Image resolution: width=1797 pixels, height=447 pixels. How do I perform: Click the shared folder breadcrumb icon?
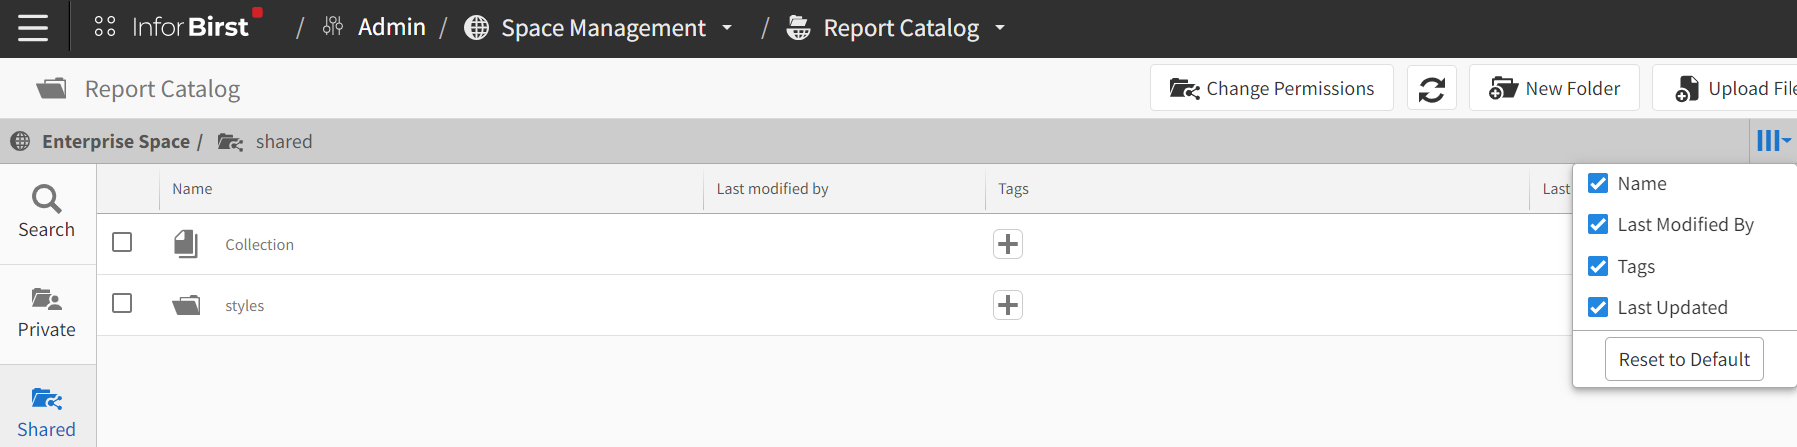pos(231,142)
